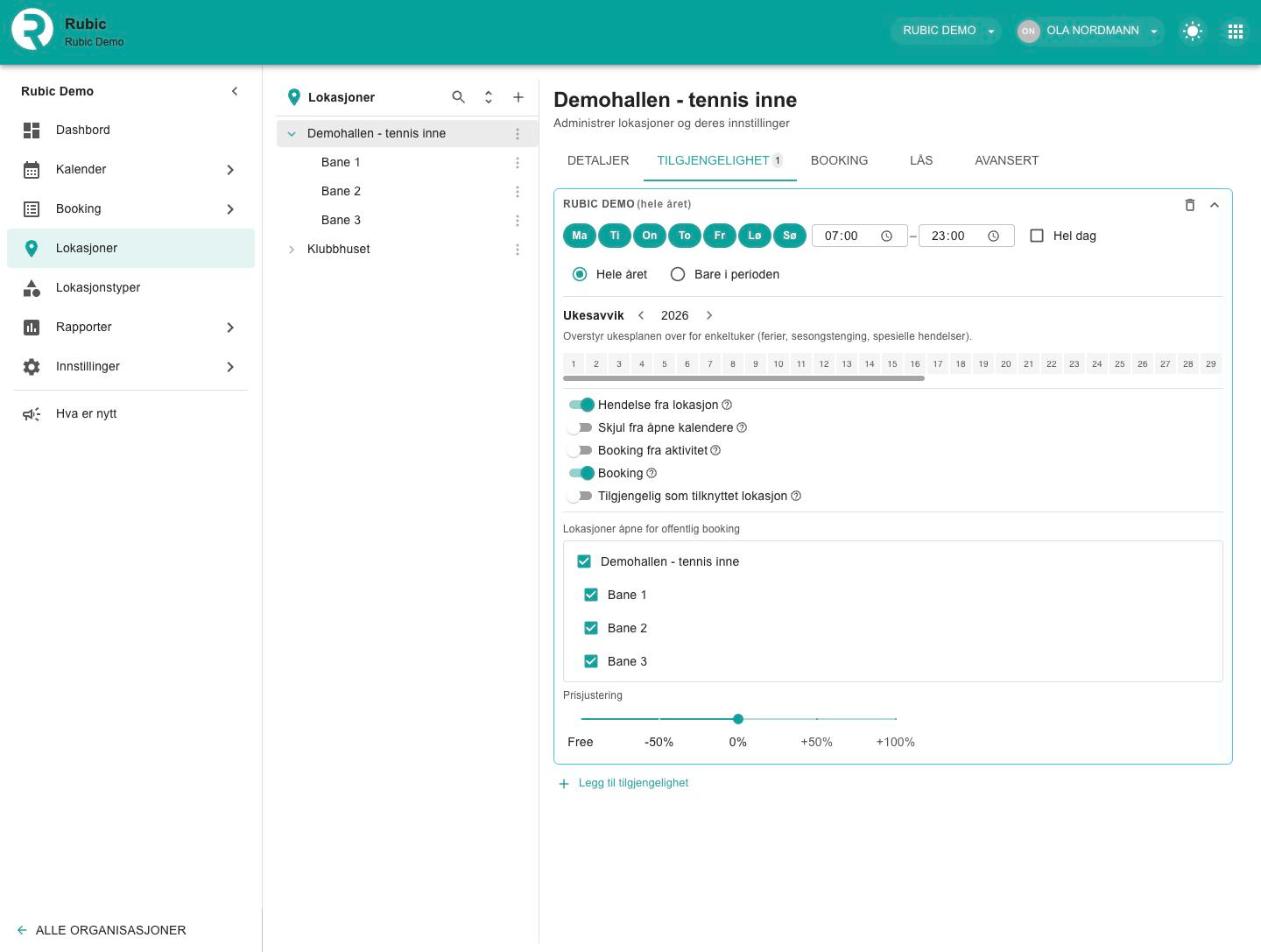This screenshot has height=952, width=1261.
Task: Set Prisjustering slider to Free
Action: coord(581,719)
